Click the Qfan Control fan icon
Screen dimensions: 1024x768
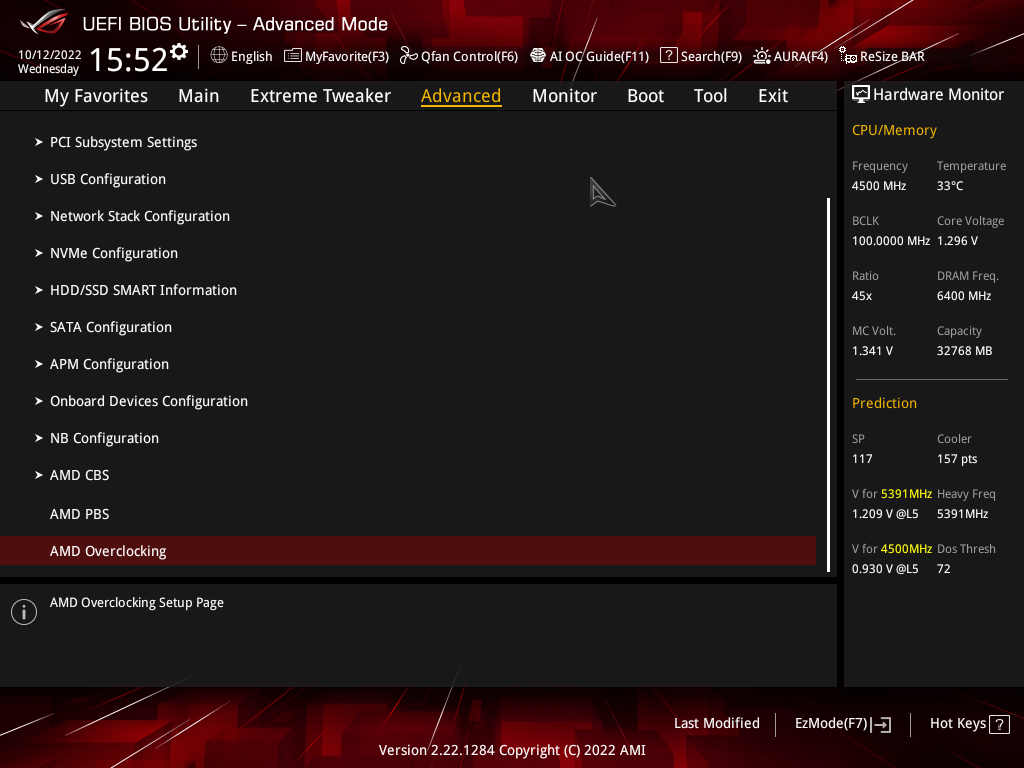pyautogui.click(x=409, y=56)
